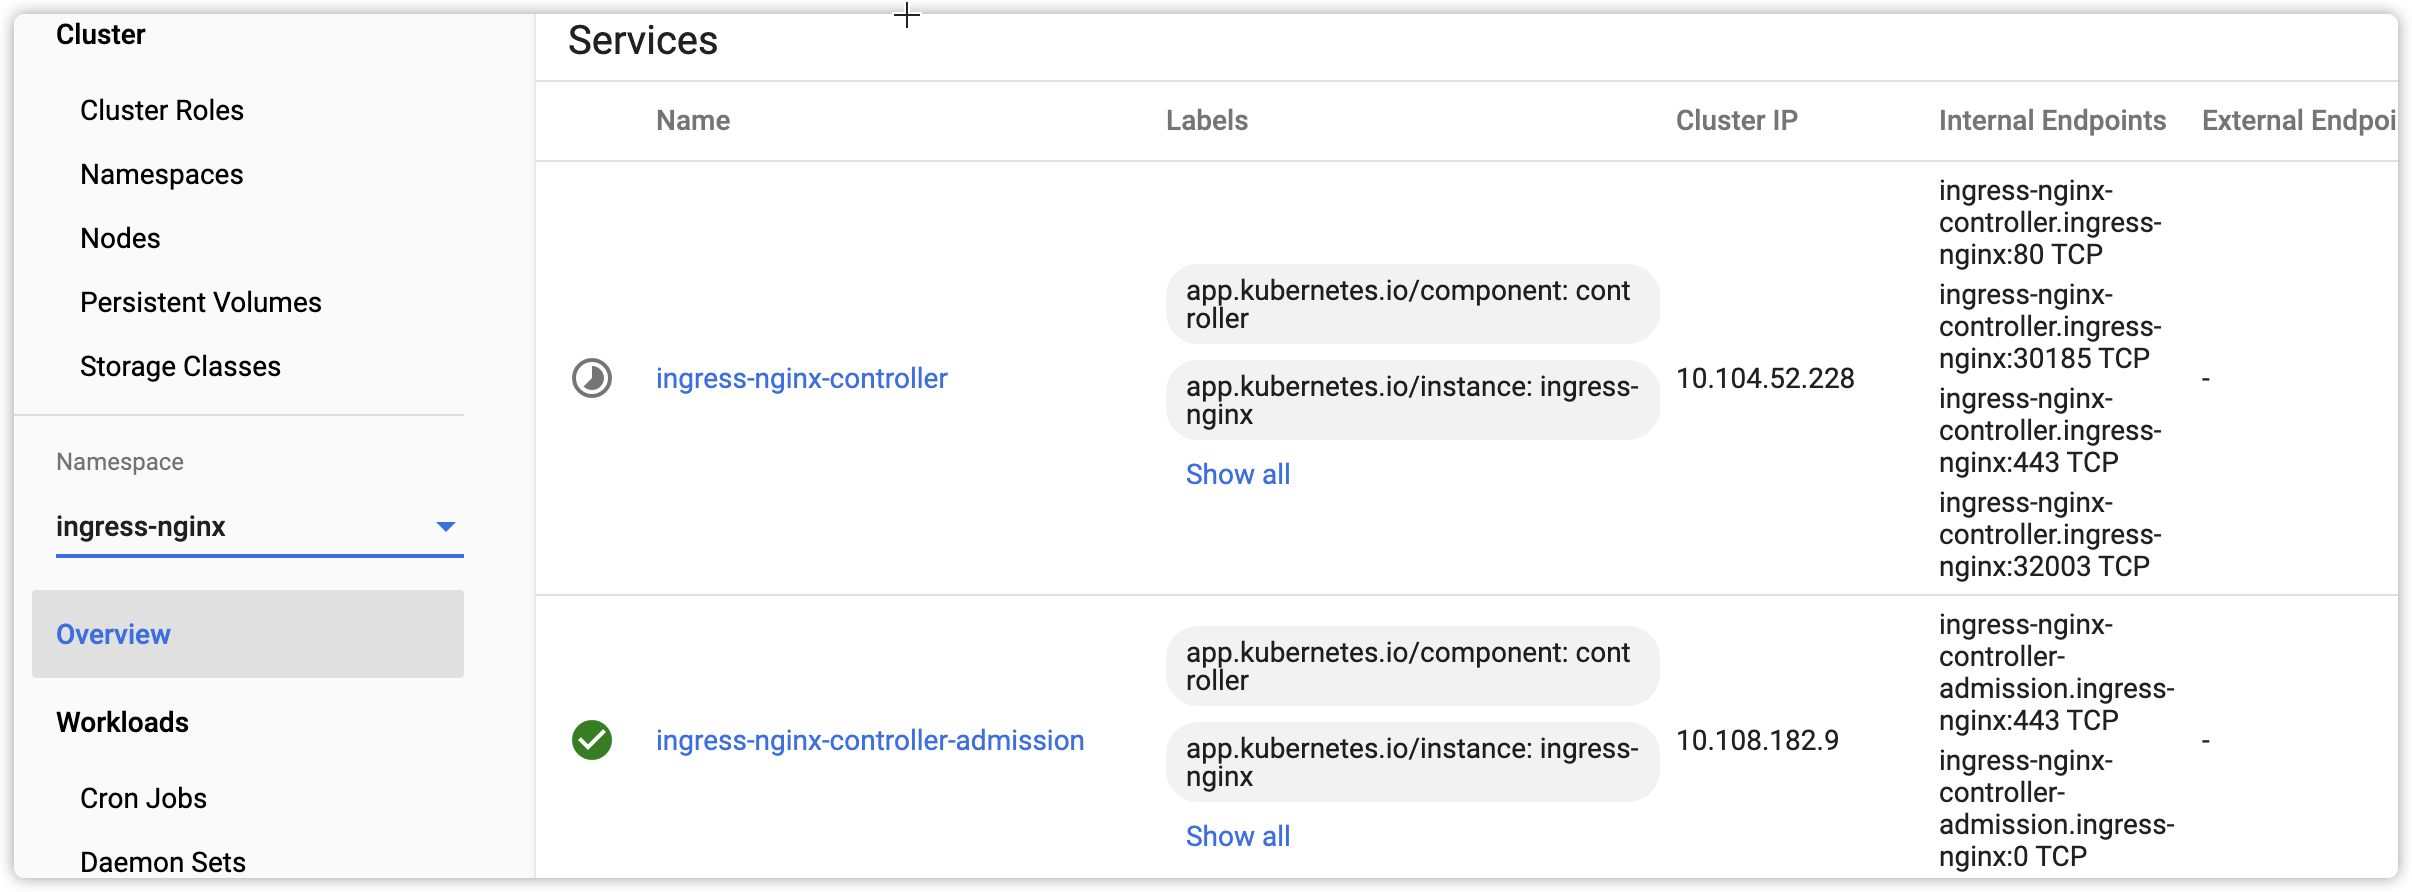Select ingress-nginx namespace combo box

click(240, 527)
